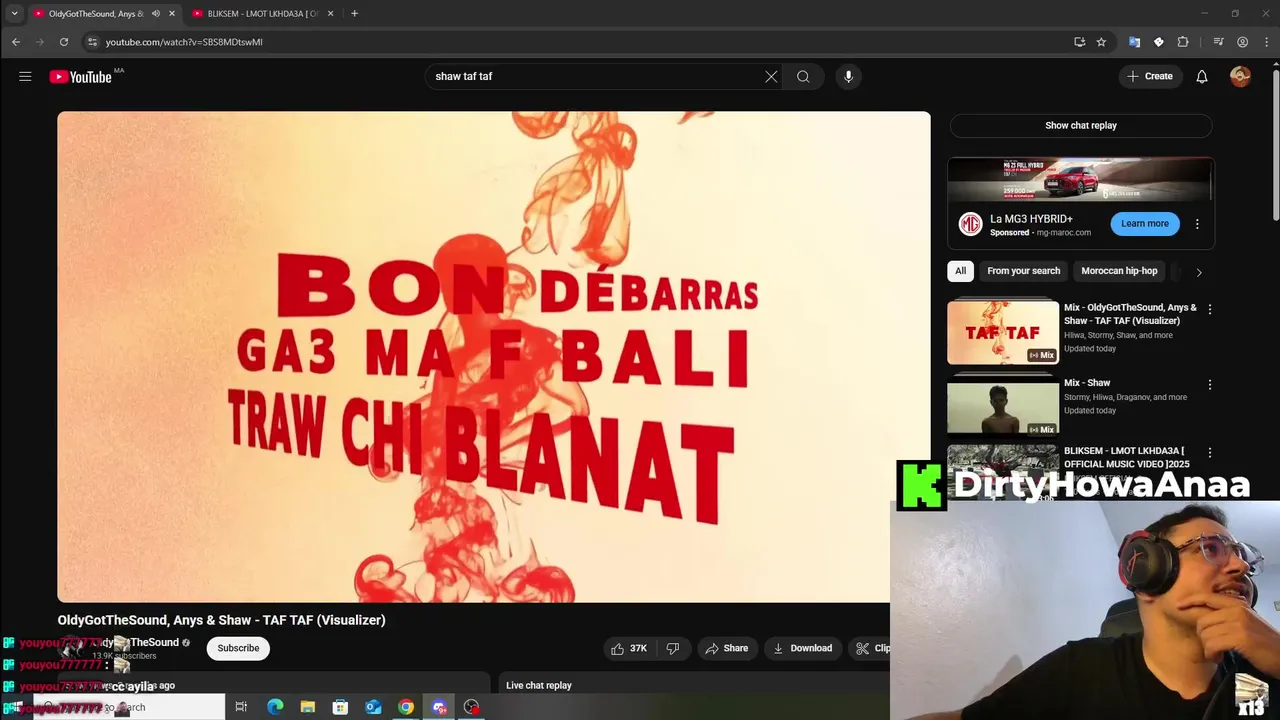
Task: Click Show chat replay button
Action: click(1081, 126)
